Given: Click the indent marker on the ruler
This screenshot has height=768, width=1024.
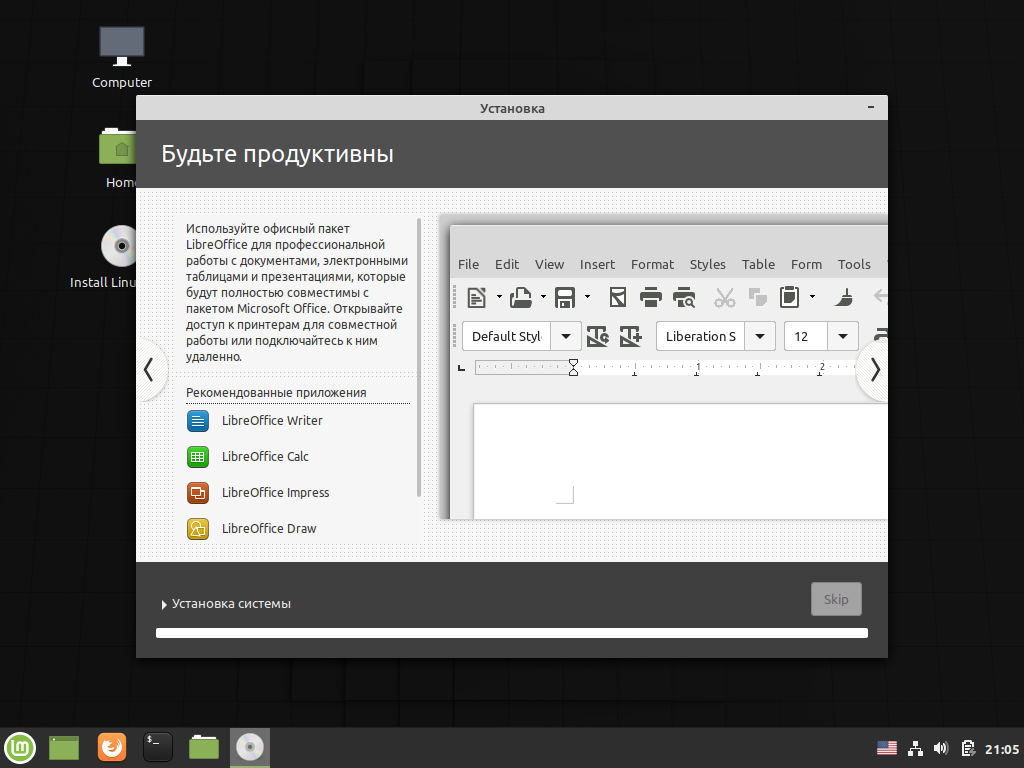Looking at the screenshot, I should pyautogui.click(x=573, y=367).
